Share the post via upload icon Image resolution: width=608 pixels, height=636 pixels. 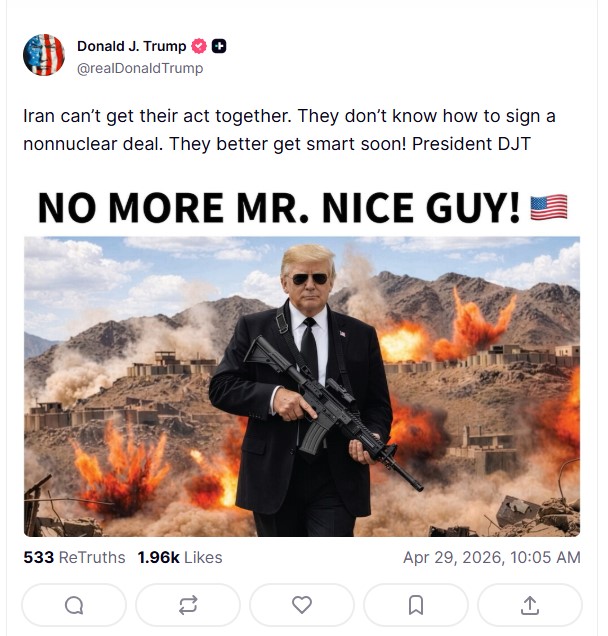coord(530,604)
